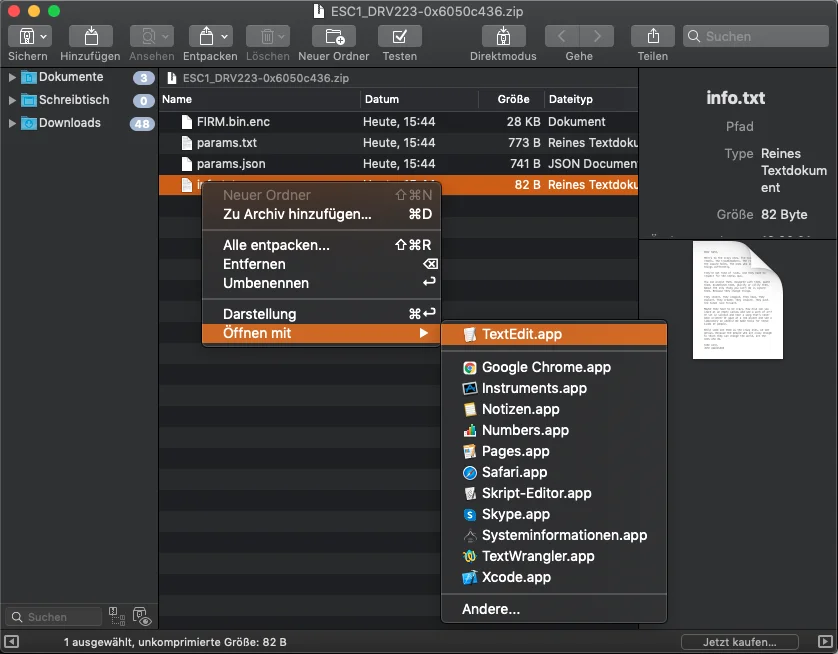Screen dimensions: 838x654
Task: Expand the Dokumente sidebar folder
Action: coord(12,77)
